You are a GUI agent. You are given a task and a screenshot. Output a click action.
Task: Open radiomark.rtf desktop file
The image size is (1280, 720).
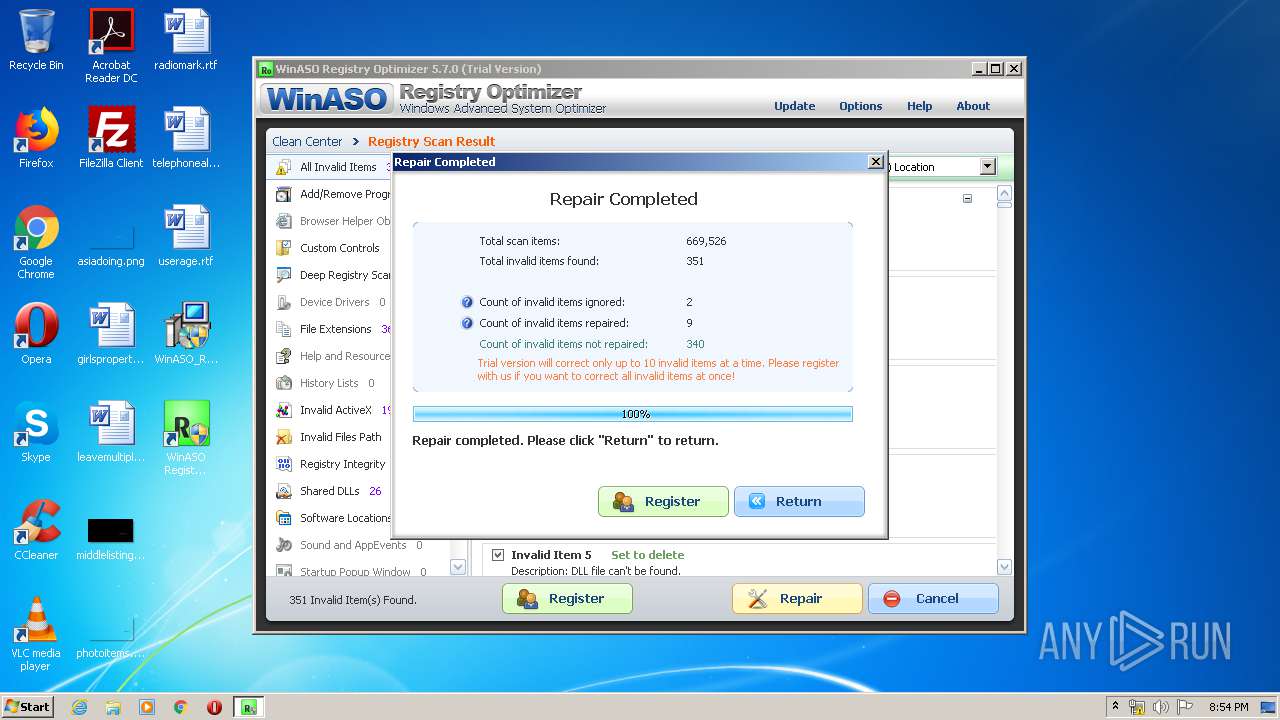coord(186,40)
